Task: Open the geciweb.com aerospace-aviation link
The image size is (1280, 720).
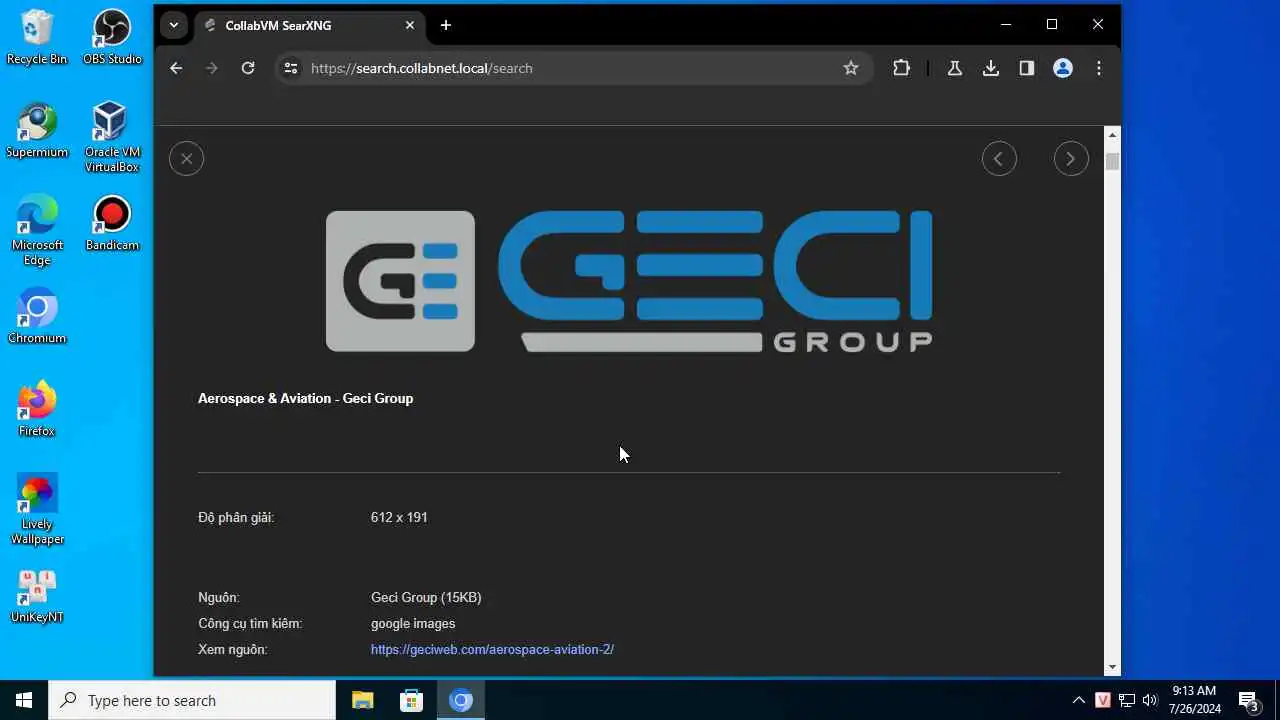Action: 492,650
